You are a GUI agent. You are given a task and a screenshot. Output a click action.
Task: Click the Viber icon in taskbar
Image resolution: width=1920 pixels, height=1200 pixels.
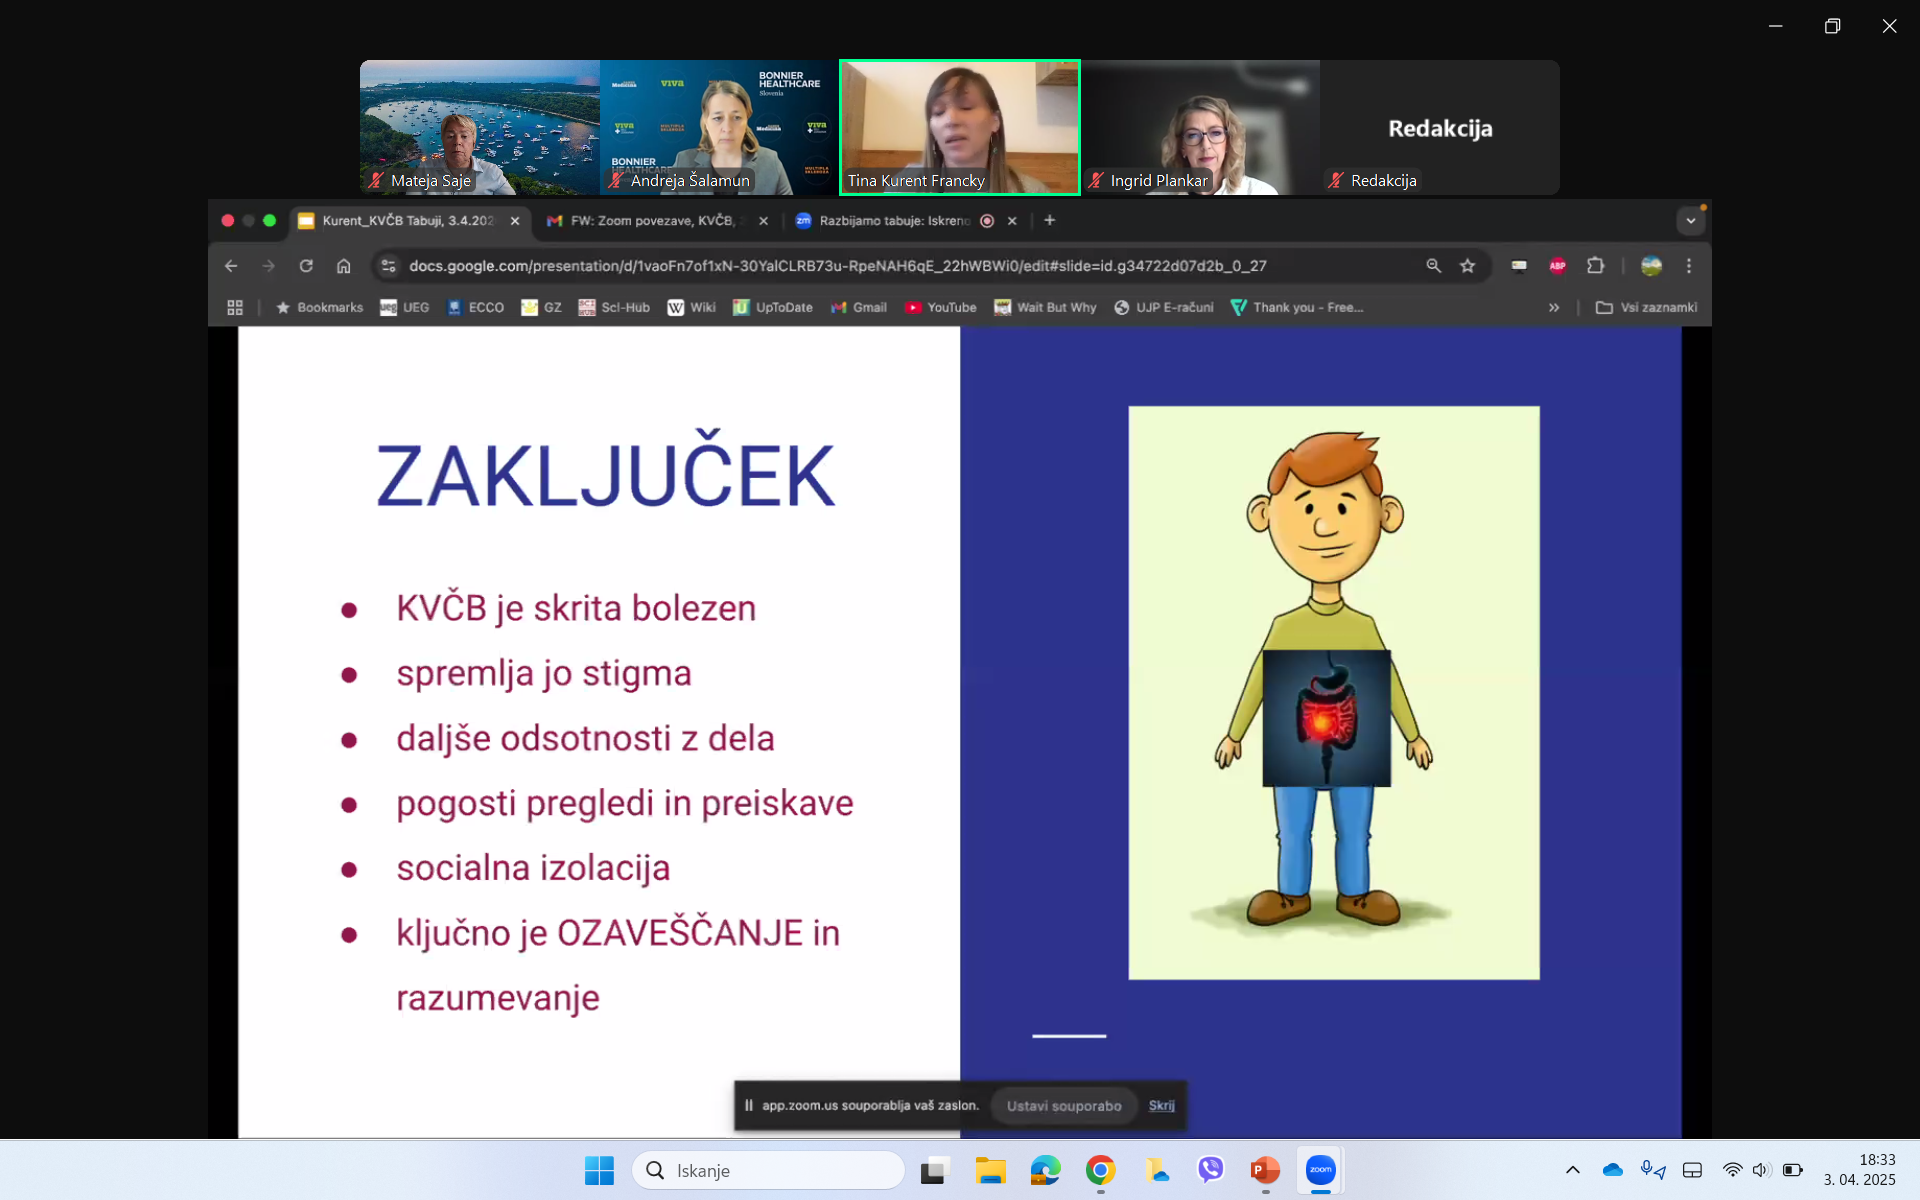1210,1170
